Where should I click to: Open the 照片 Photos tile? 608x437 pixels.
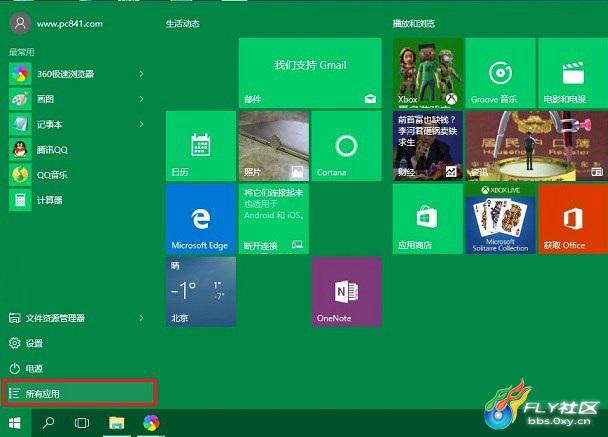click(x=274, y=146)
